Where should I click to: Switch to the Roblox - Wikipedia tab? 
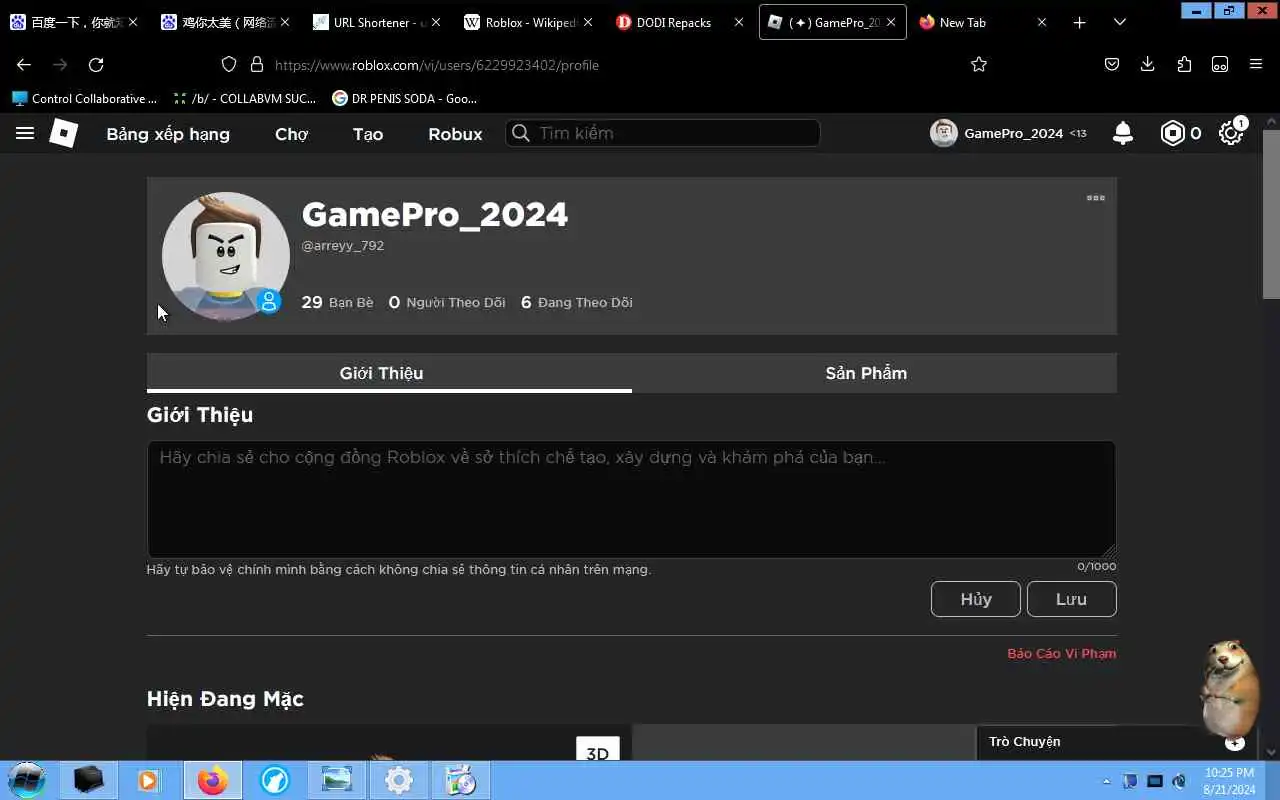coord(529,22)
